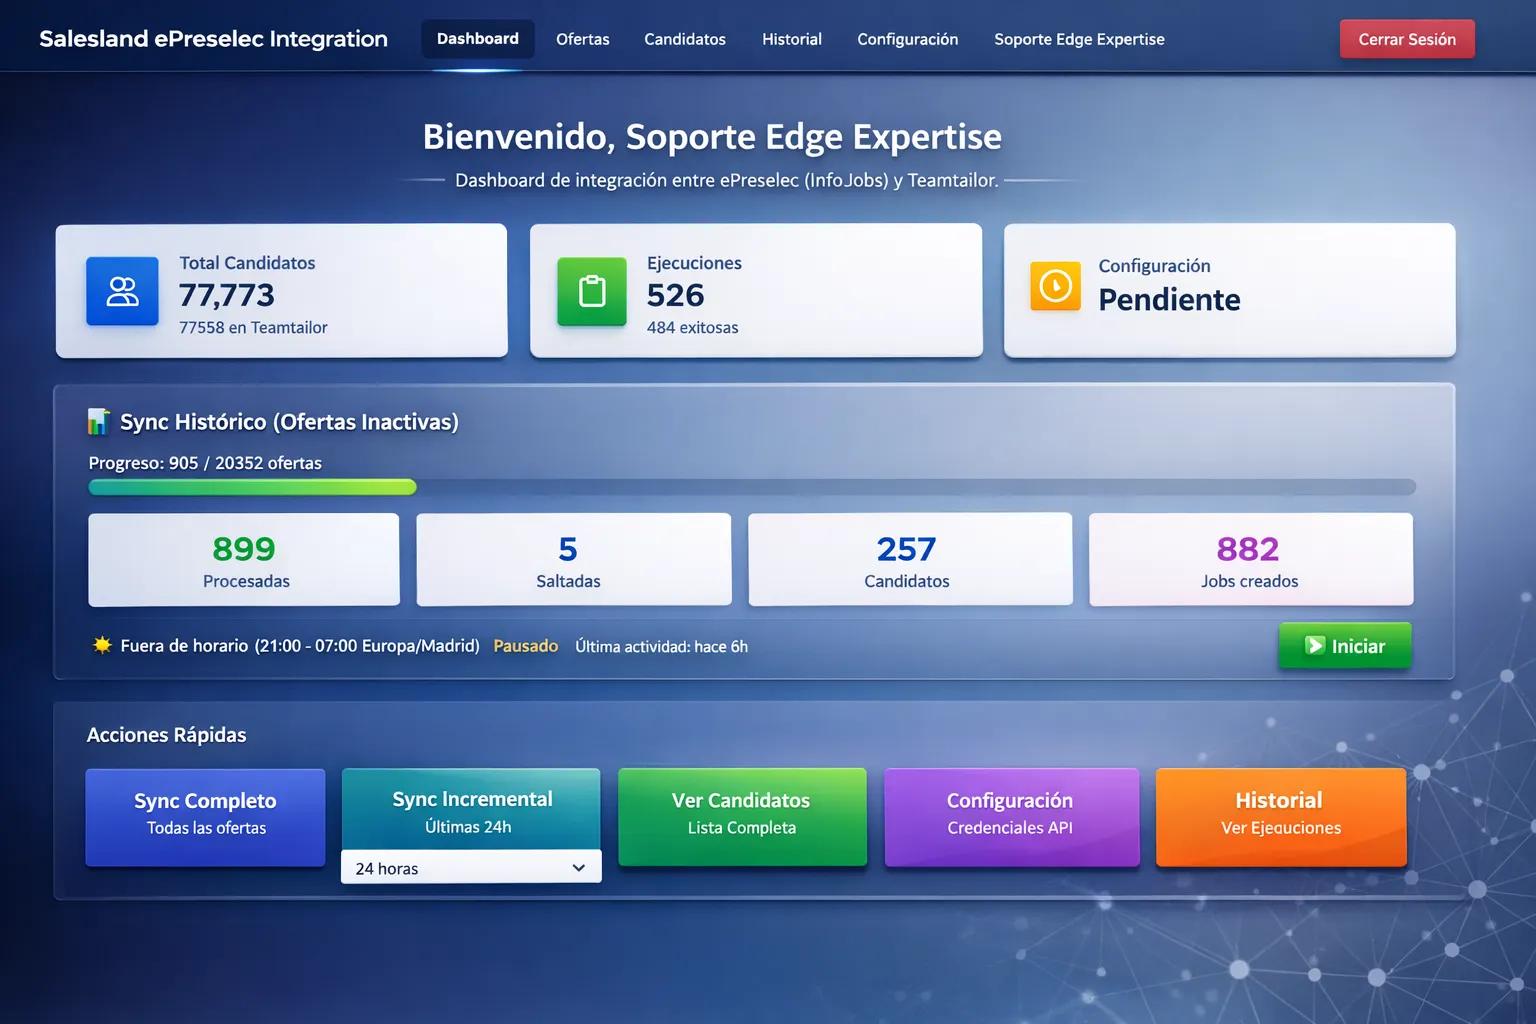The height and width of the screenshot is (1024, 1536).
Task: Open the 24 horas interval dropdown
Action: [470, 867]
